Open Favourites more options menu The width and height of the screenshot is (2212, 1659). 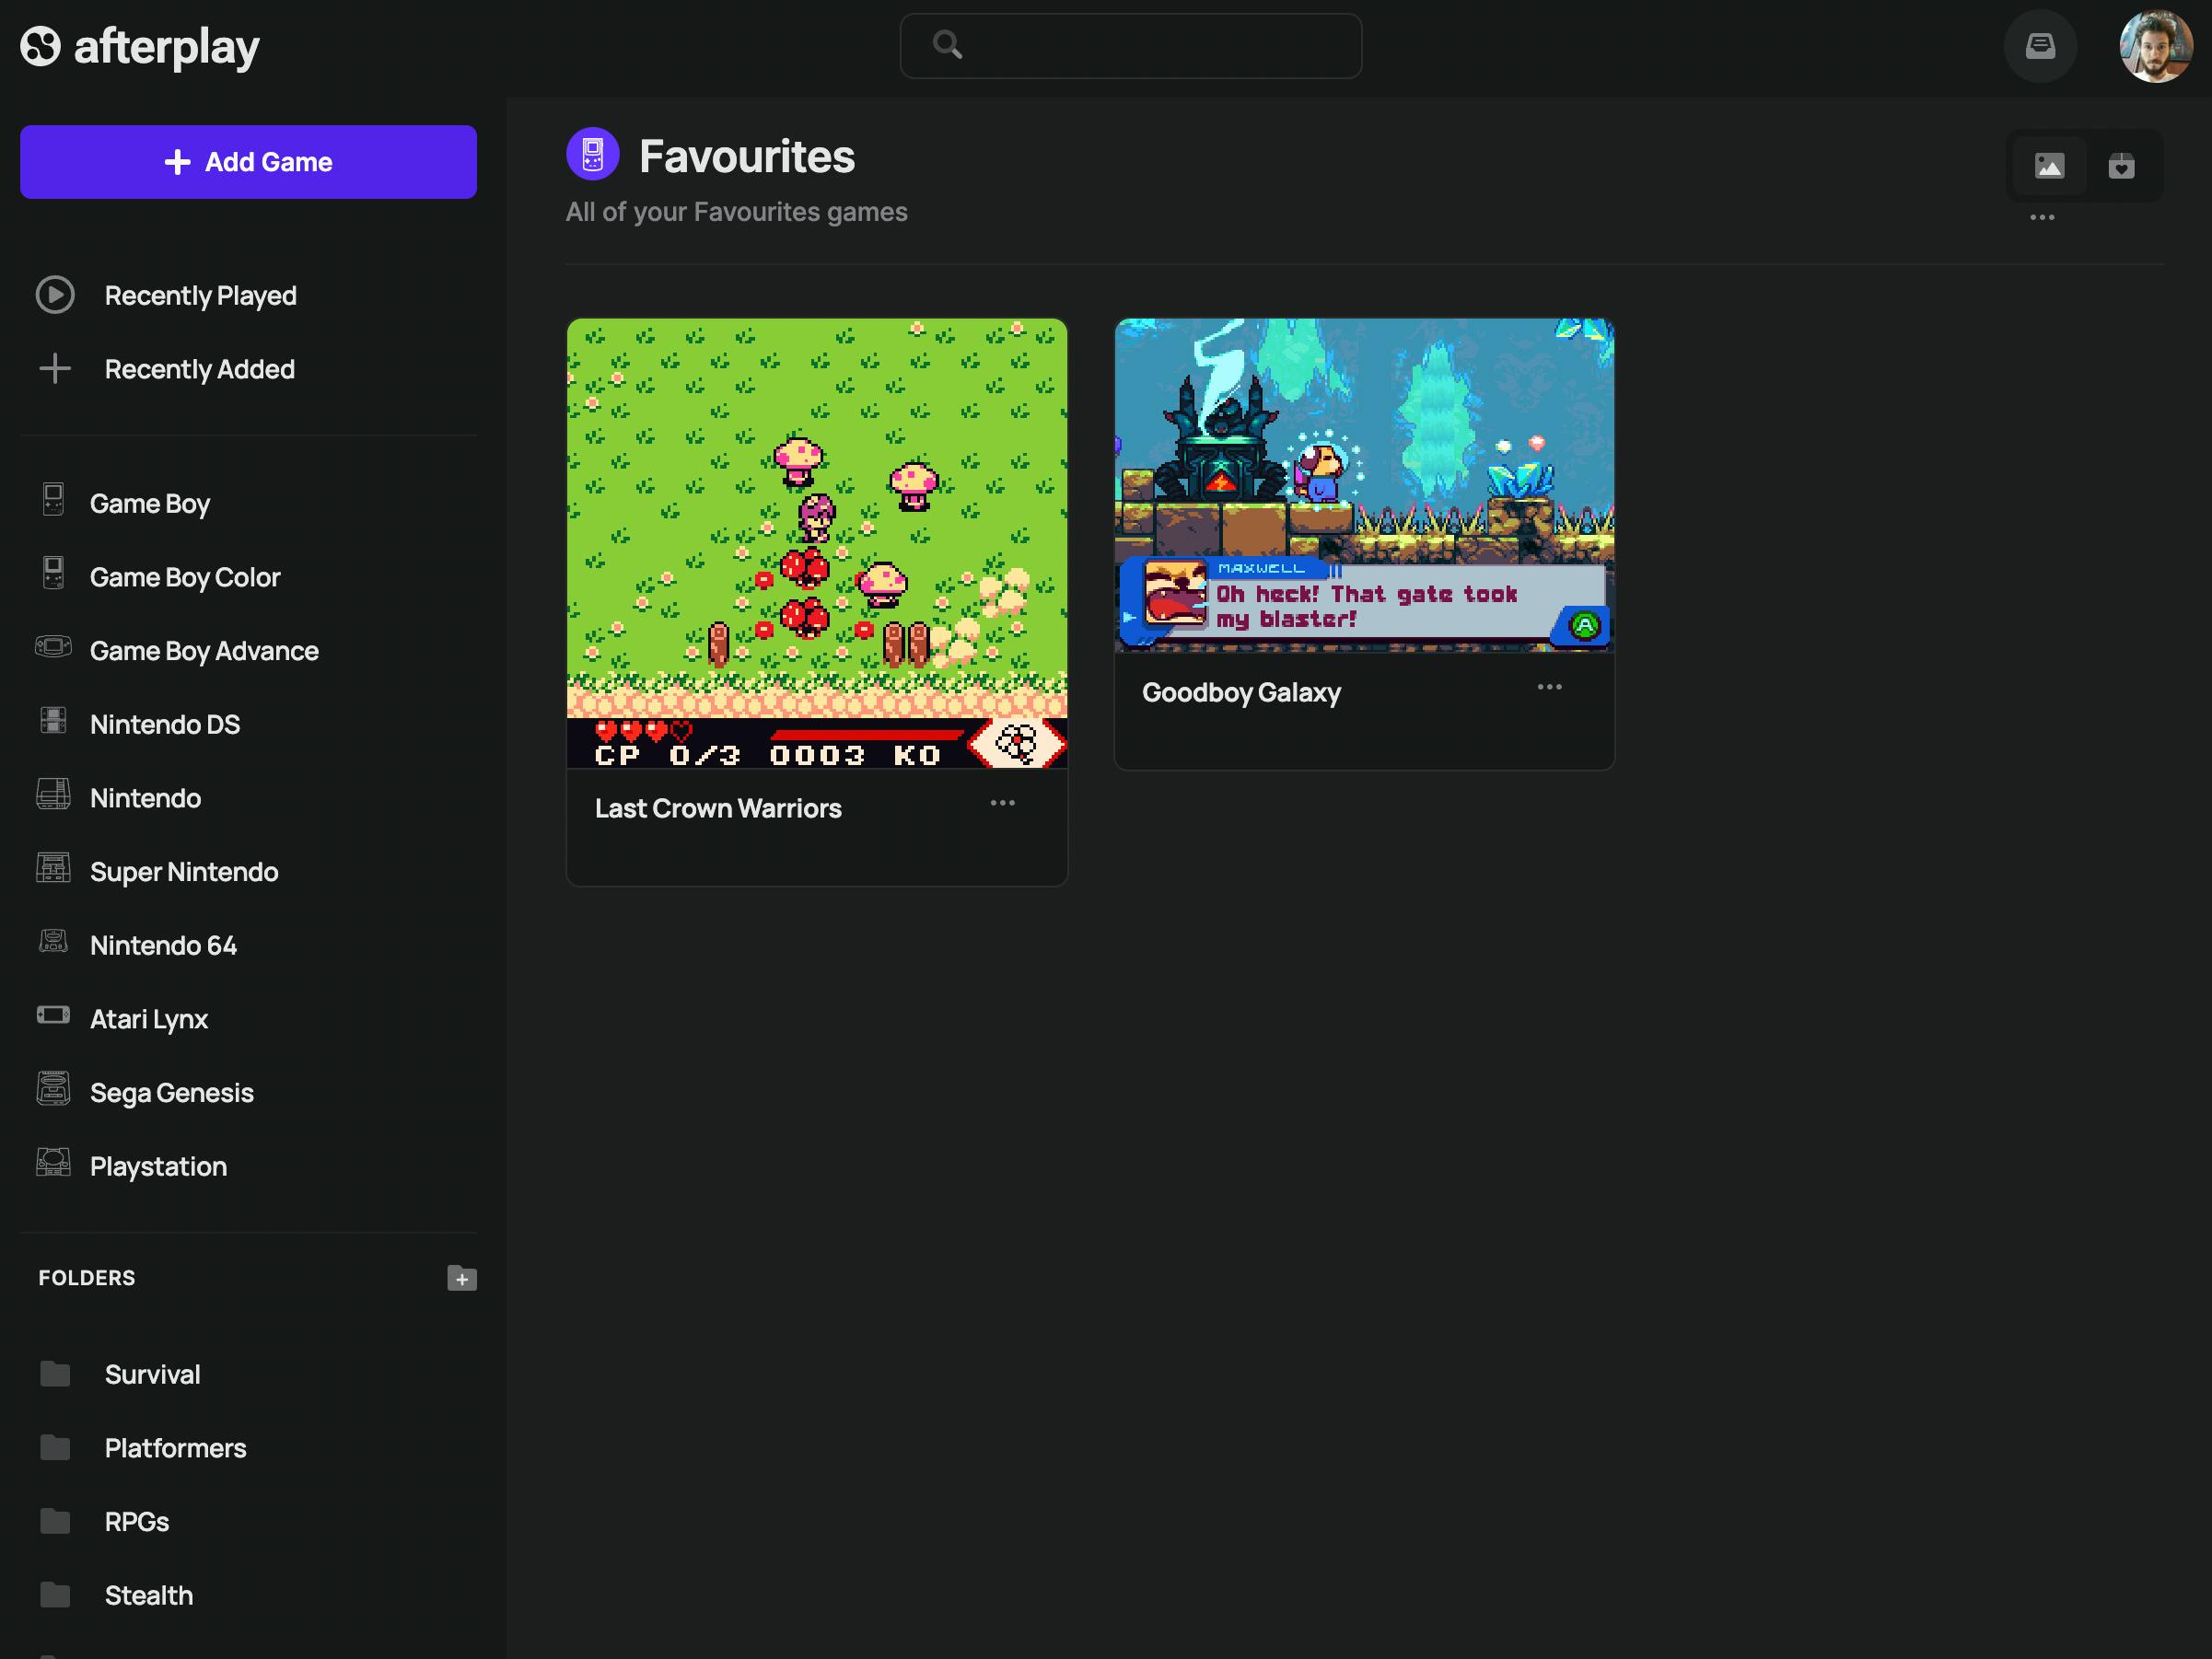(2042, 217)
